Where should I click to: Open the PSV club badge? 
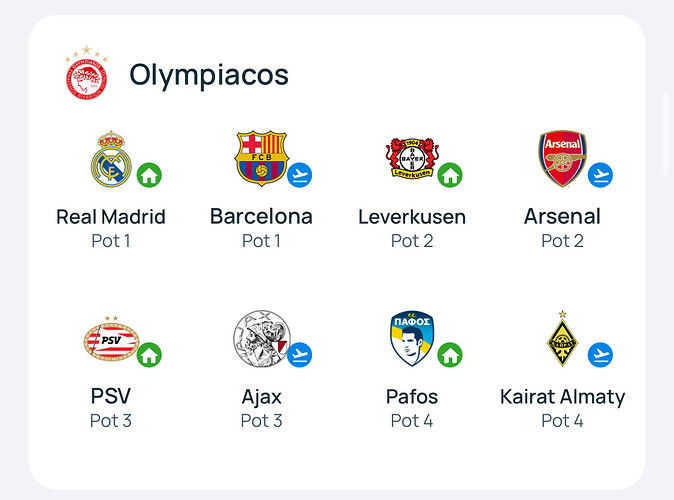(111, 339)
